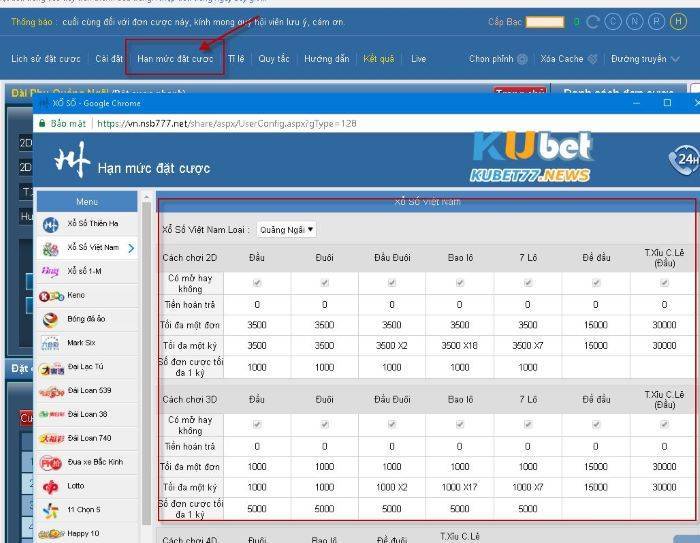
Task: Open the Đua xe Bắc Kinh icon
Action: click(x=51, y=462)
